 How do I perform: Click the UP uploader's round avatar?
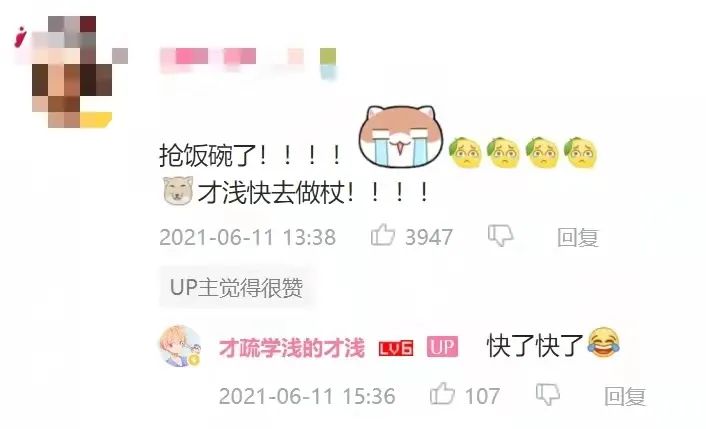(180, 346)
